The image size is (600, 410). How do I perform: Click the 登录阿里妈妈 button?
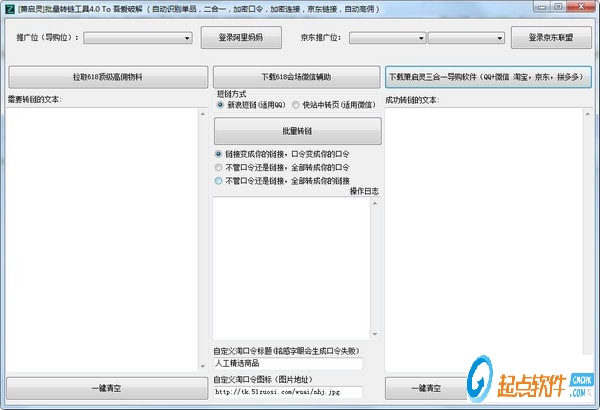[x=241, y=38]
